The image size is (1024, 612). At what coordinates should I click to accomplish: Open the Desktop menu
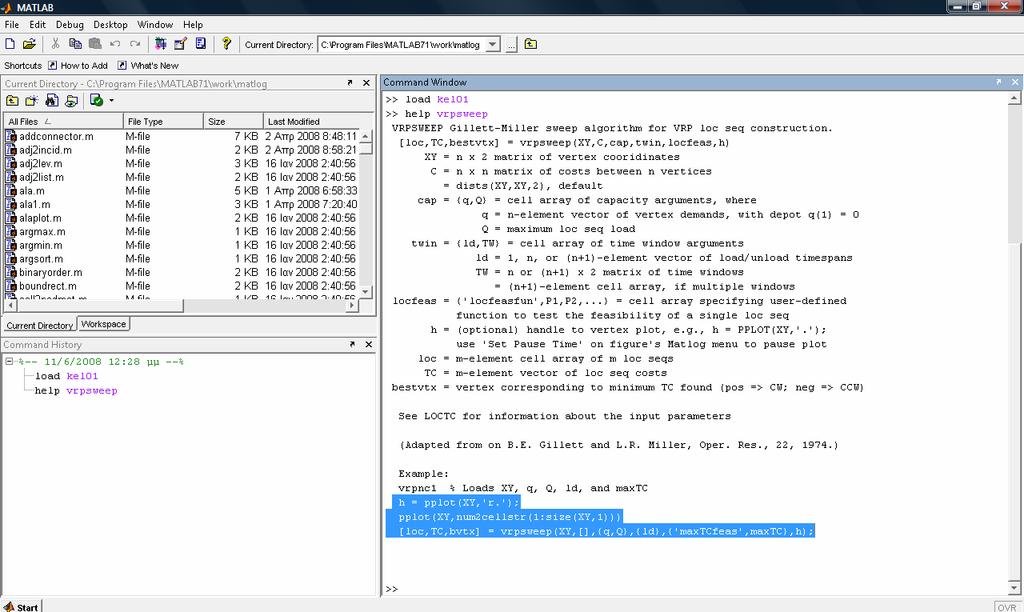110,24
